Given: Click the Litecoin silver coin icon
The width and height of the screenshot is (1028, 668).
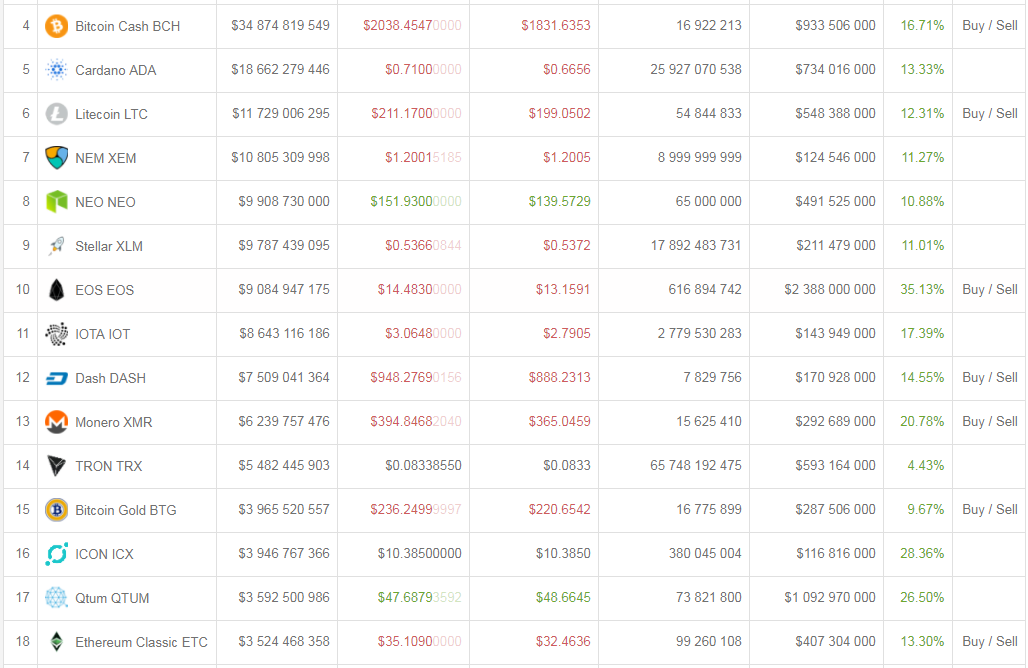Looking at the screenshot, I should (57, 114).
